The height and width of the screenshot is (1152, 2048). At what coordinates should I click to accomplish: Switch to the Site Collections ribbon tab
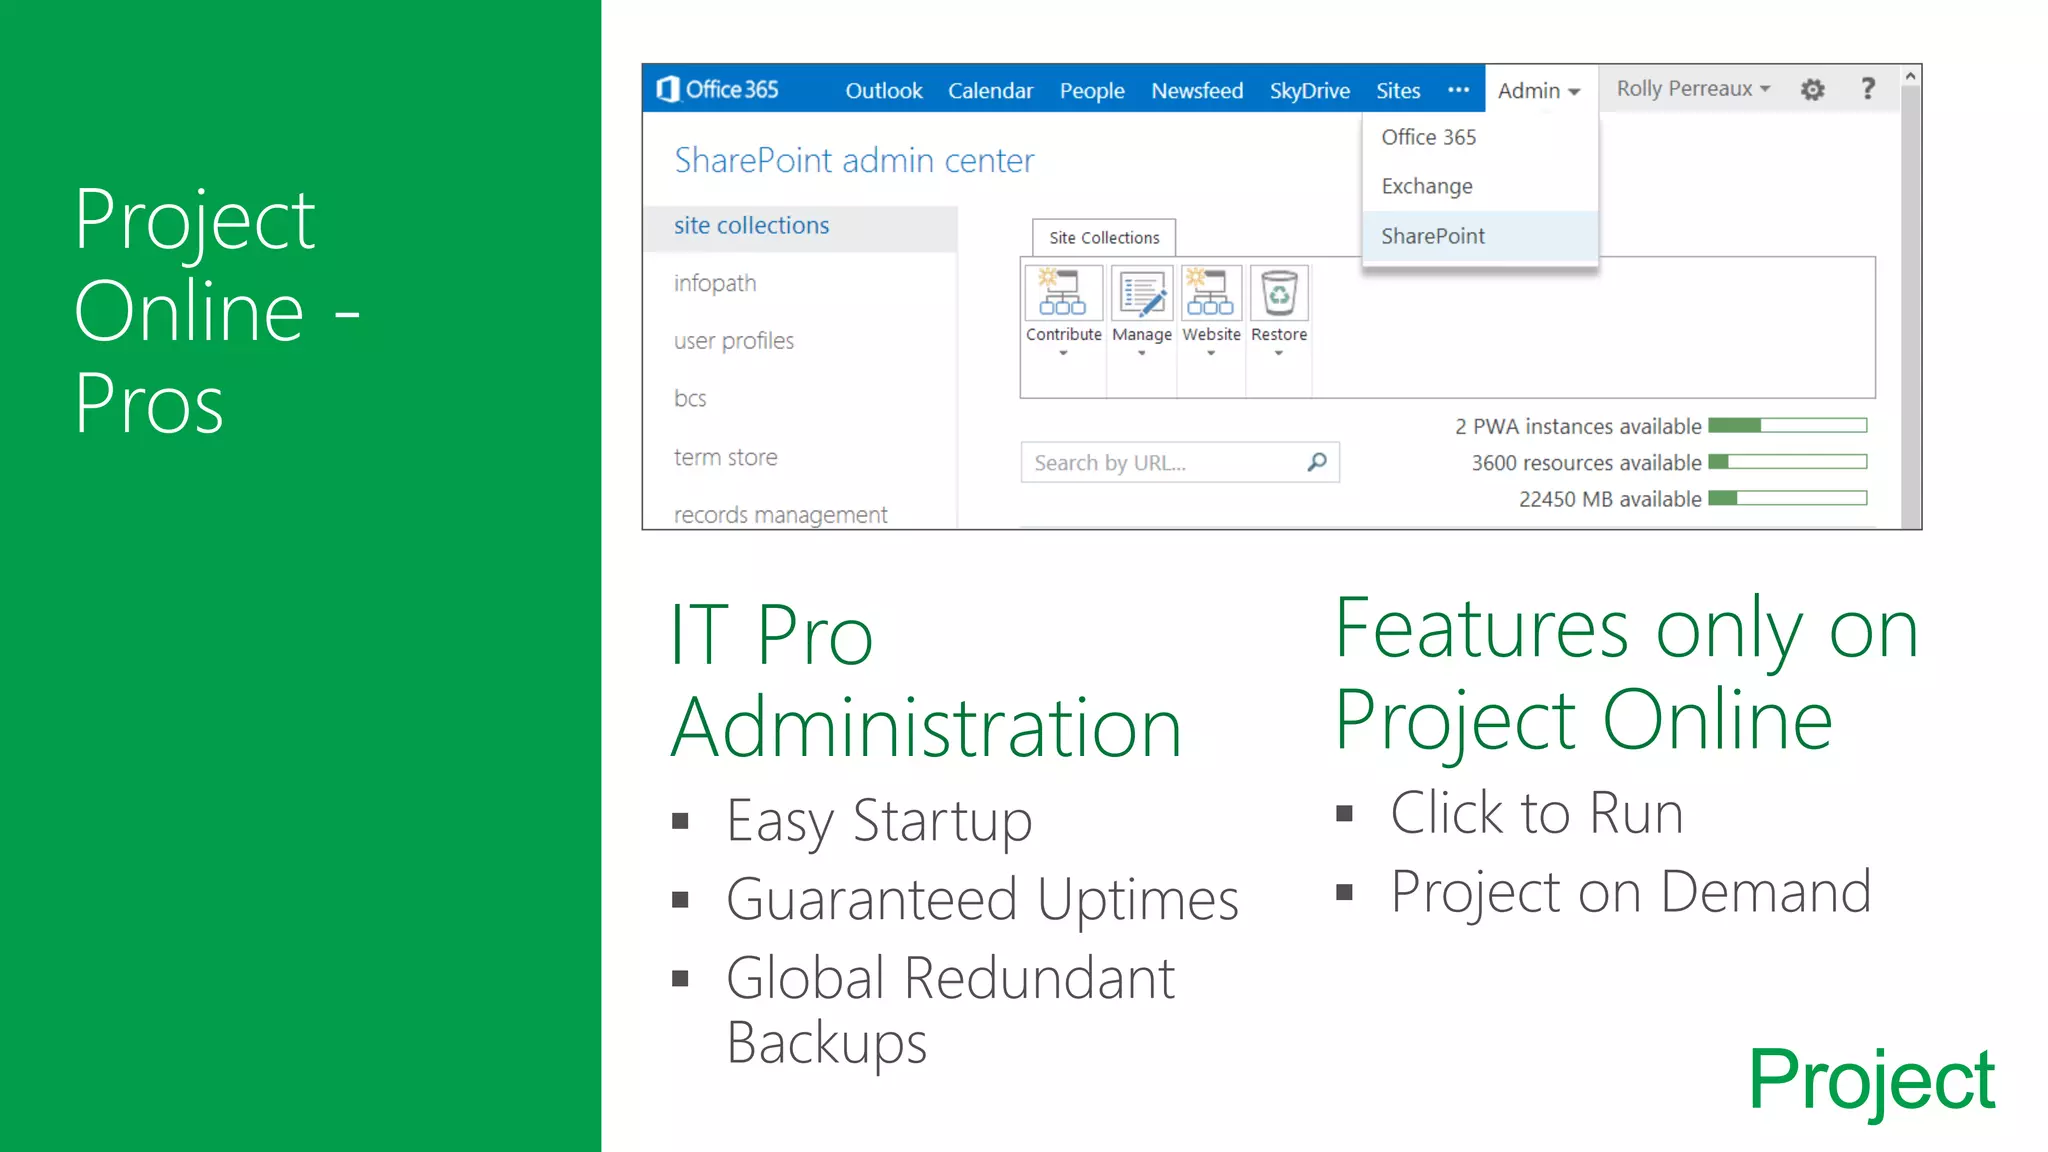(1104, 238)
